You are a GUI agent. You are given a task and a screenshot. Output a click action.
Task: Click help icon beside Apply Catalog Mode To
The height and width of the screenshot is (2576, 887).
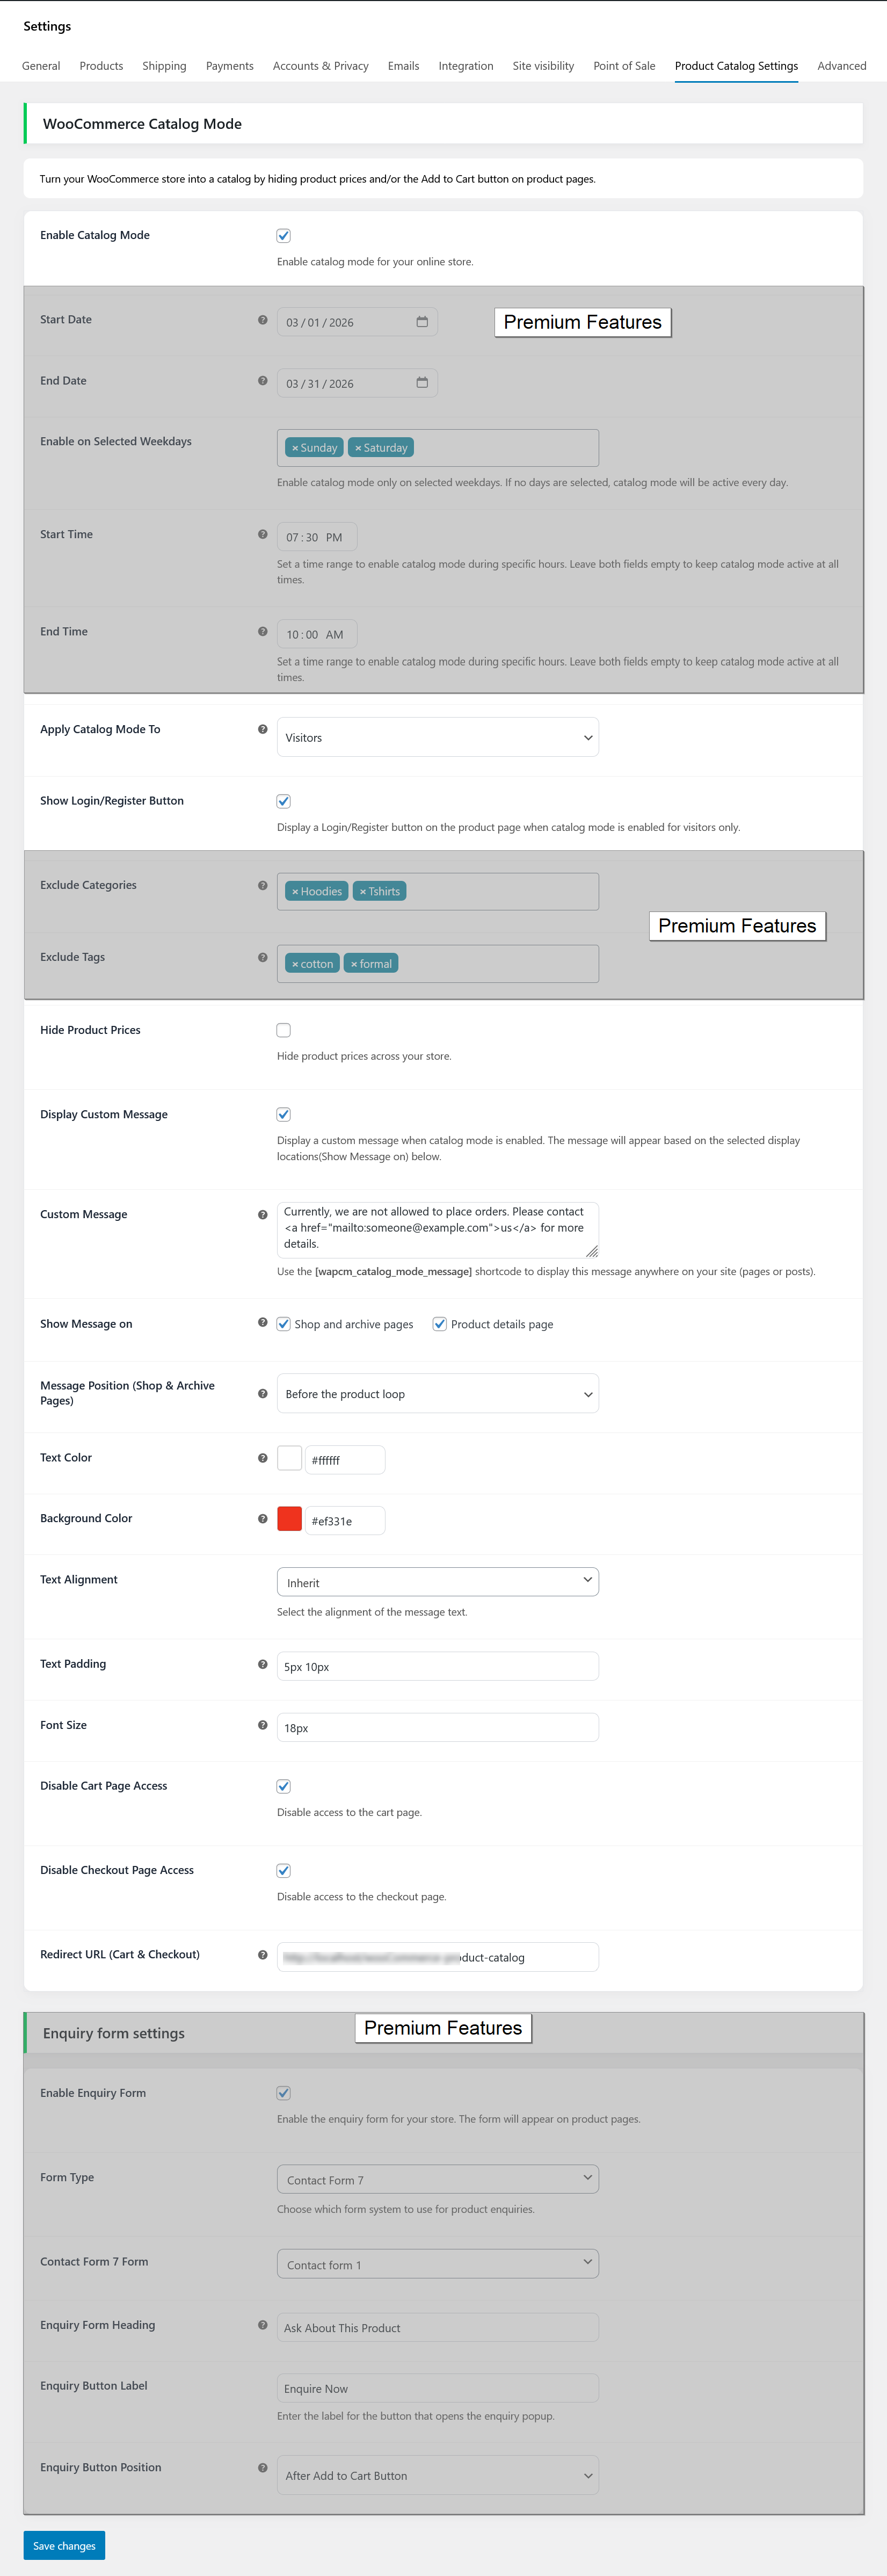tap(263, 729)
